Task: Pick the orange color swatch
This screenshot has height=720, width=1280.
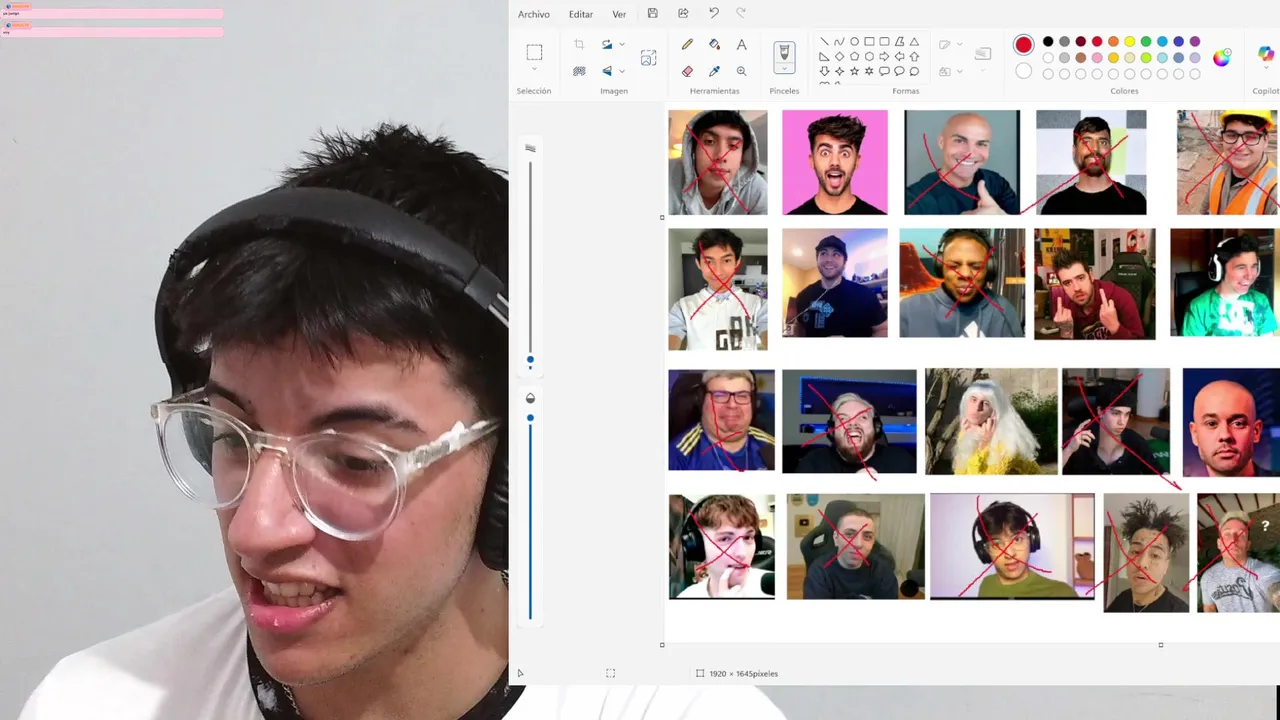Action: coord(1113,42)
